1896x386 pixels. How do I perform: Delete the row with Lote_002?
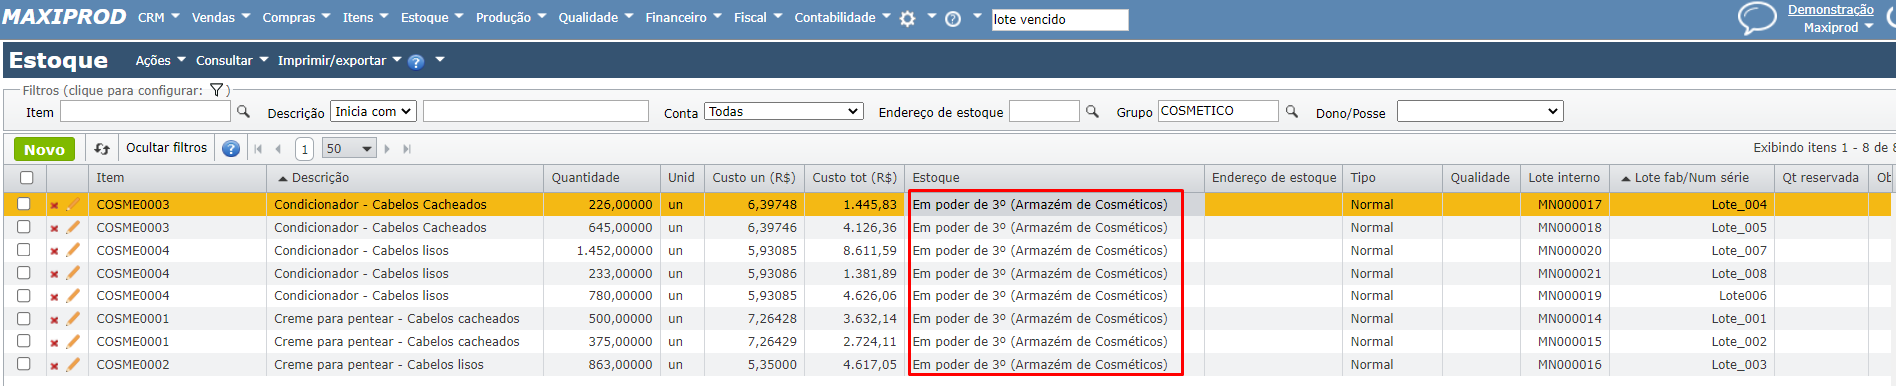point(54,342)
